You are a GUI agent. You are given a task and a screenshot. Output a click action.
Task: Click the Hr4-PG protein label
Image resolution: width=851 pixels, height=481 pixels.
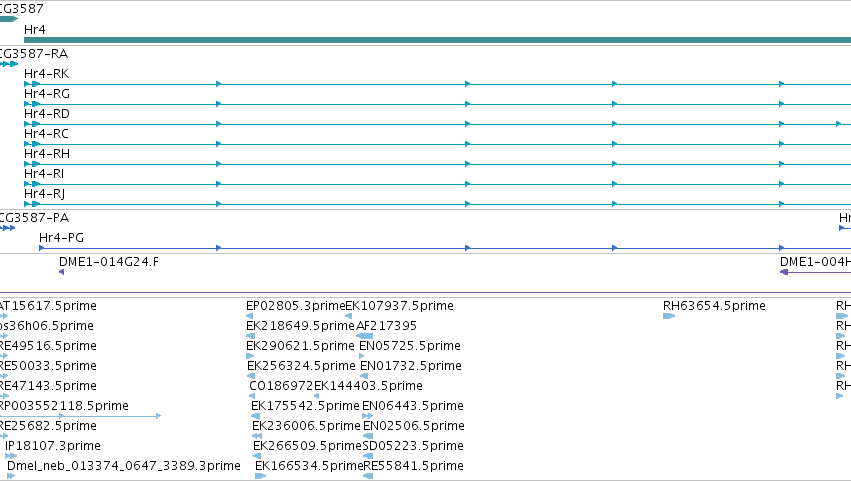coord(61,238)
